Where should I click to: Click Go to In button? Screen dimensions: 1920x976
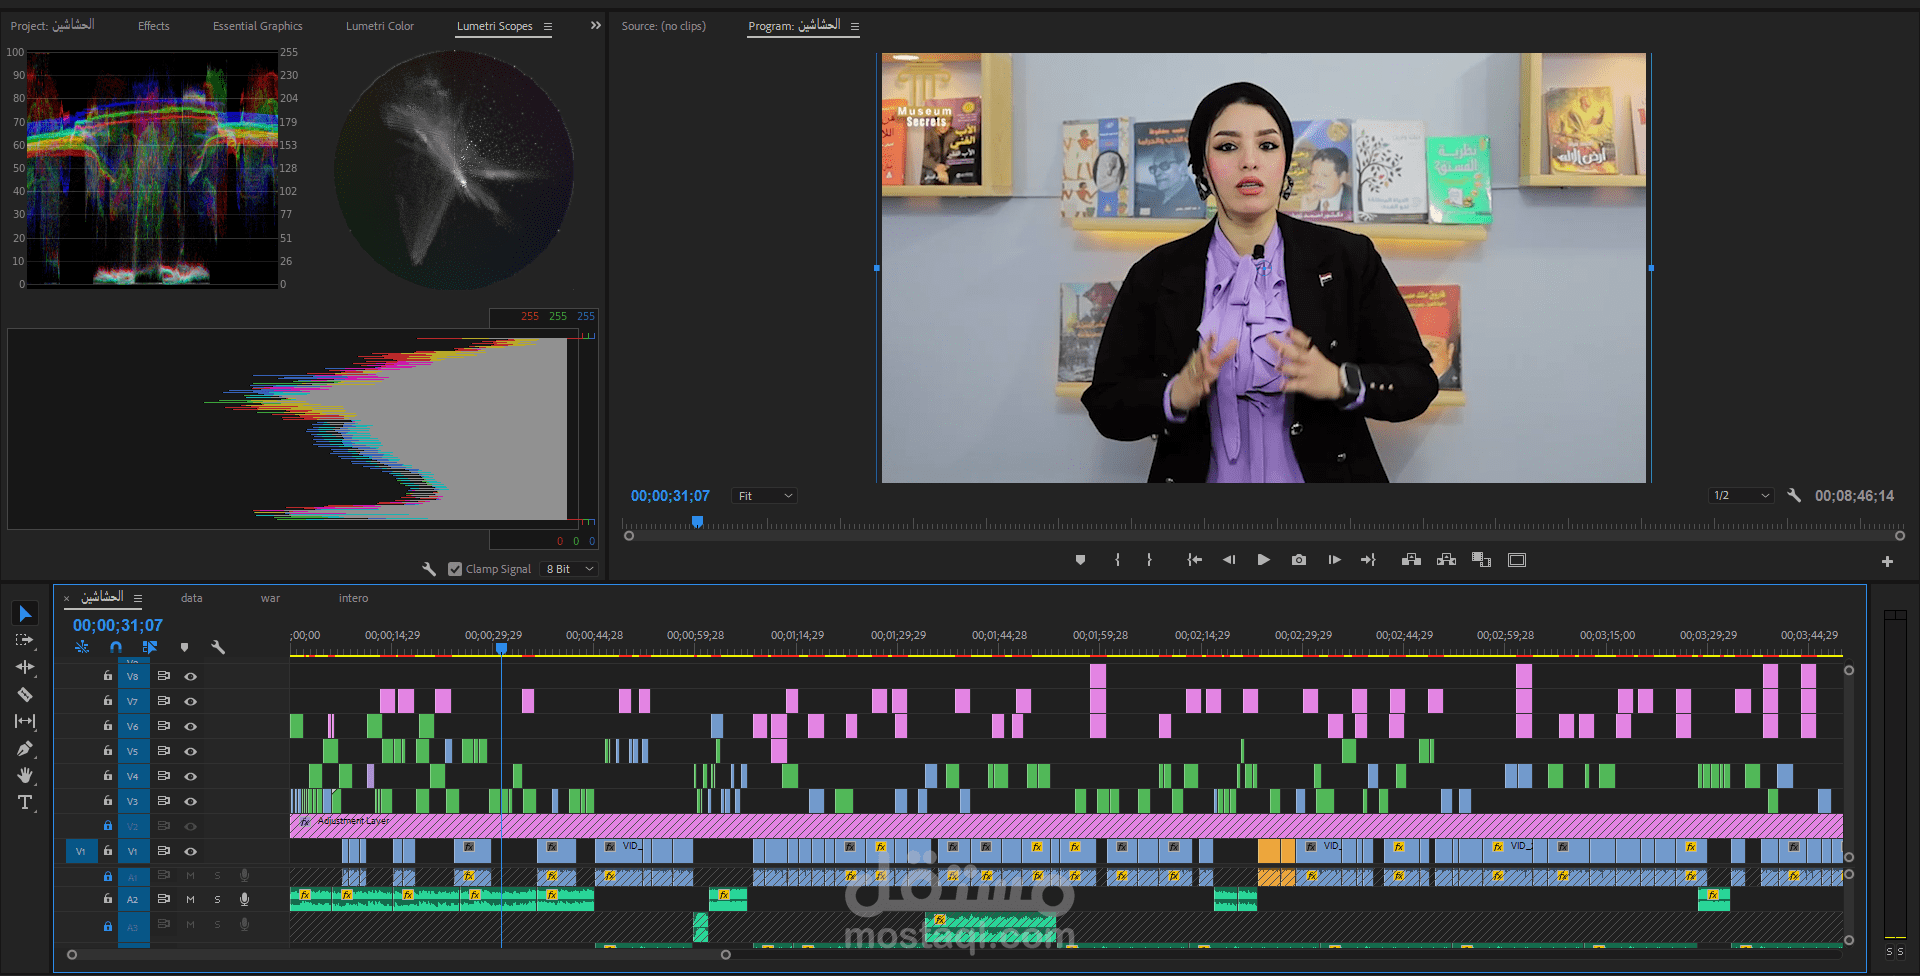point(1194,560)
